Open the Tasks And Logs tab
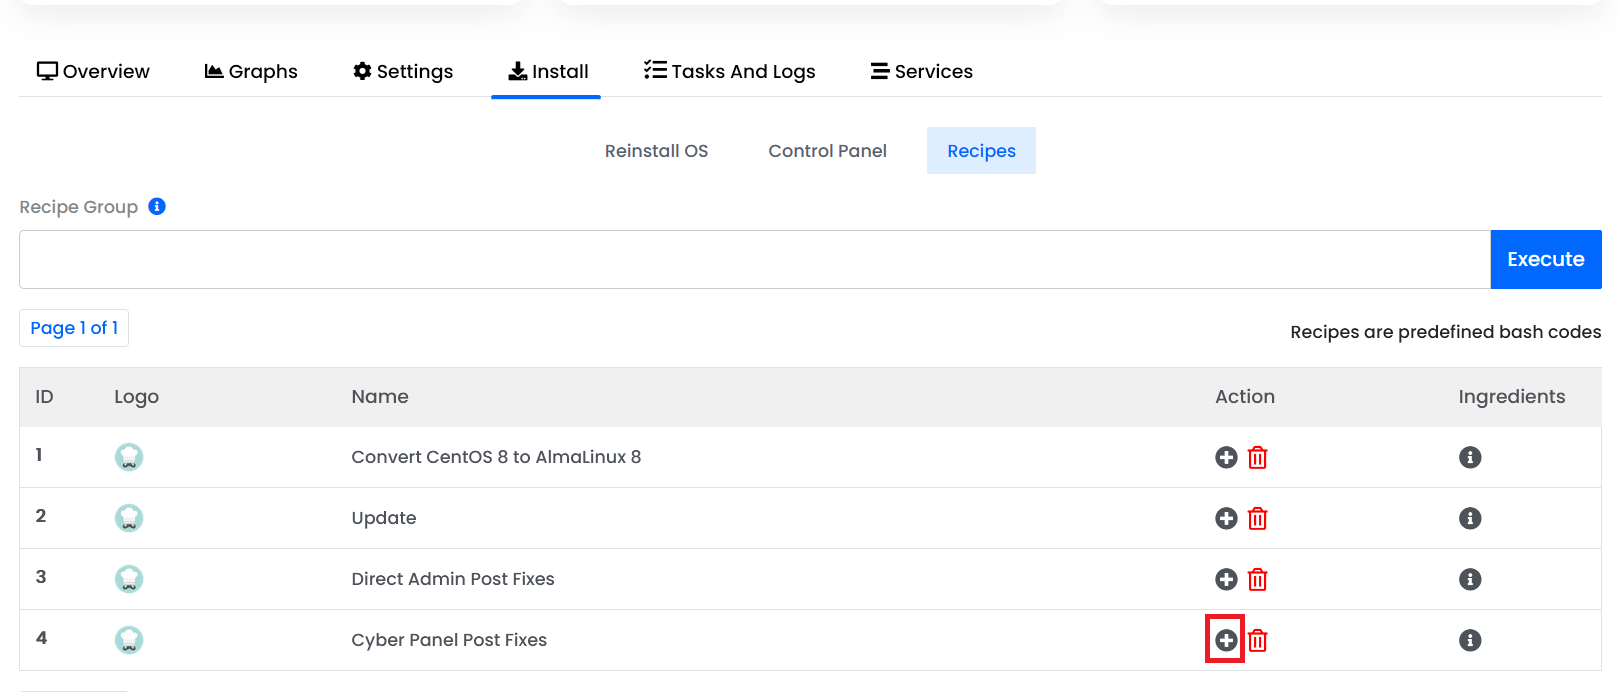The width and height of the screenshot is (1619, 692). point(730,71)
